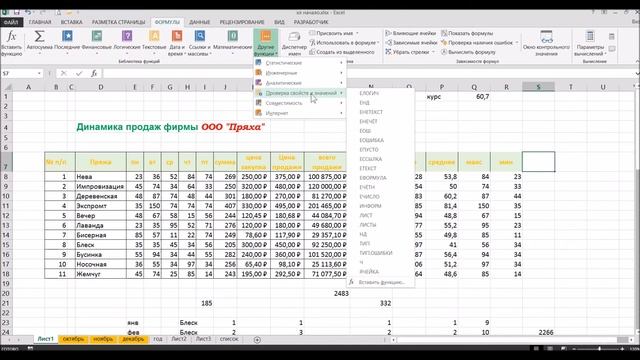The width and height of the screenshot is (640, 360).
Task: Click the Автосумма sigma icon
Action: (39, 36)
